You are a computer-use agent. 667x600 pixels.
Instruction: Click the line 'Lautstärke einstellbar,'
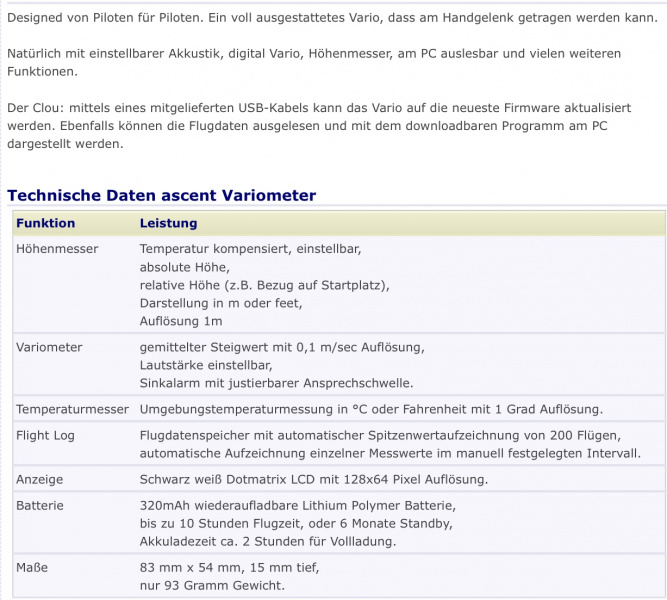[206, 366]
